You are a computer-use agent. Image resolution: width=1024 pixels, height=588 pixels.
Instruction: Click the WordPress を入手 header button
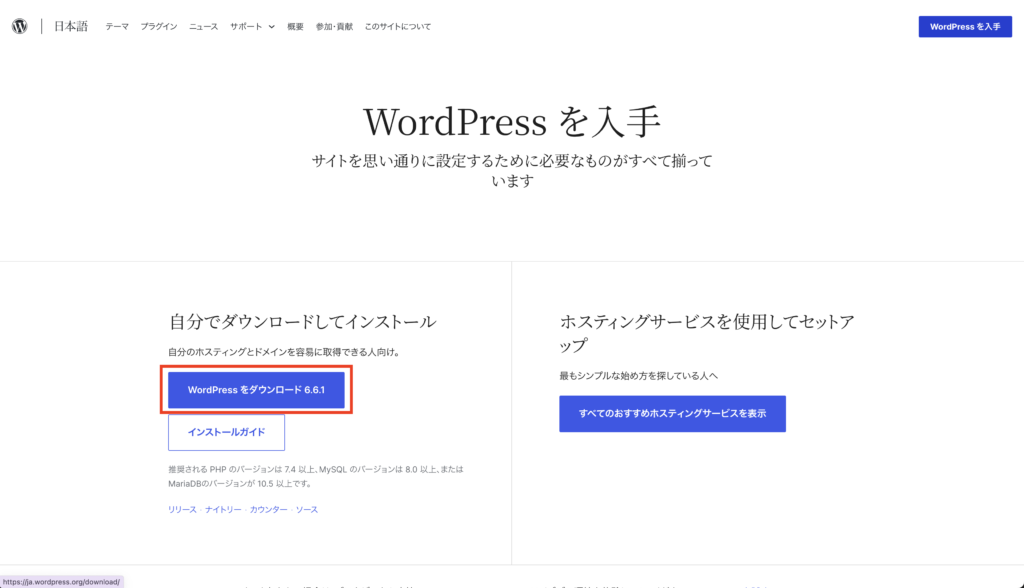965,27
